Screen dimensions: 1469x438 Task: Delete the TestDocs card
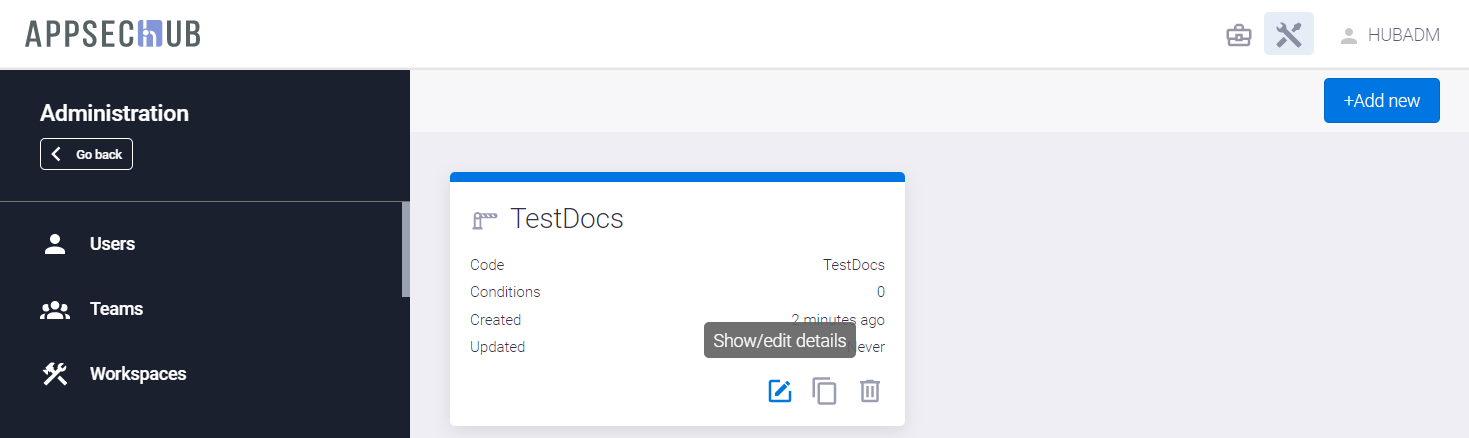click(870, 391)
